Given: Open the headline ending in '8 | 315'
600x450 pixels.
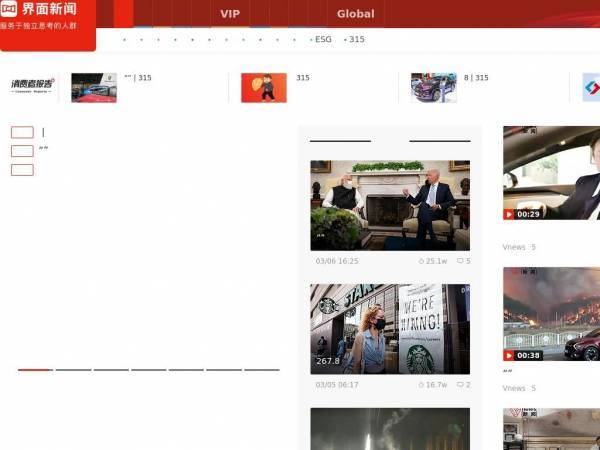Looking at the screenshot, I should coord(476,78).
